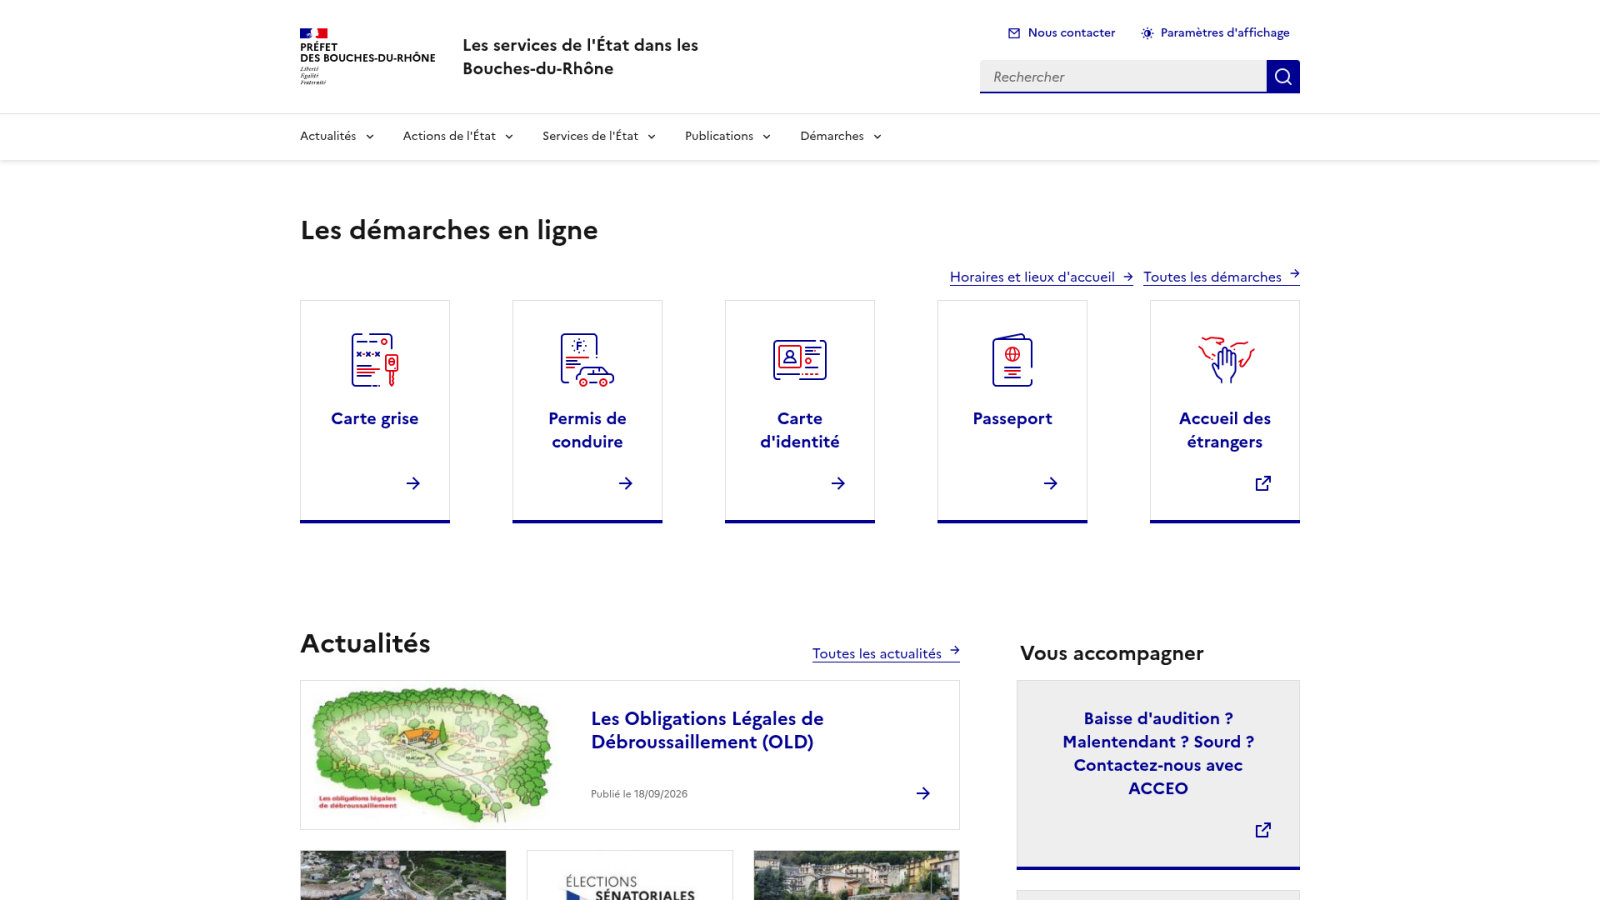
Task: Open Les Obligations Légales de Débroussaillement article
Action: tap(707, 730)
